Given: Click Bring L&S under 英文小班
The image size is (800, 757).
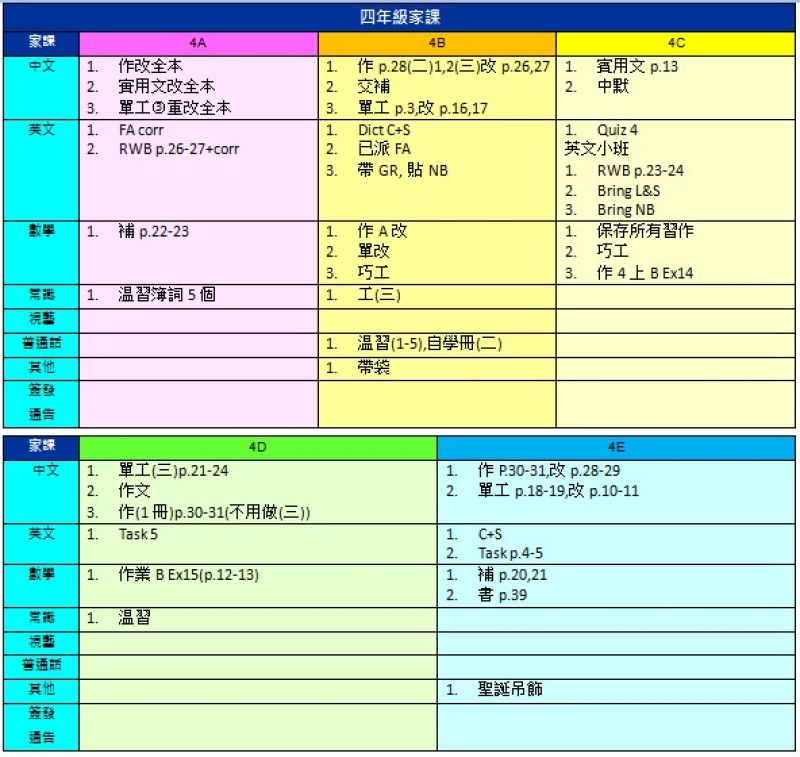Looking at the screenshot, I should pyautogui.click(x=628, y=190).
